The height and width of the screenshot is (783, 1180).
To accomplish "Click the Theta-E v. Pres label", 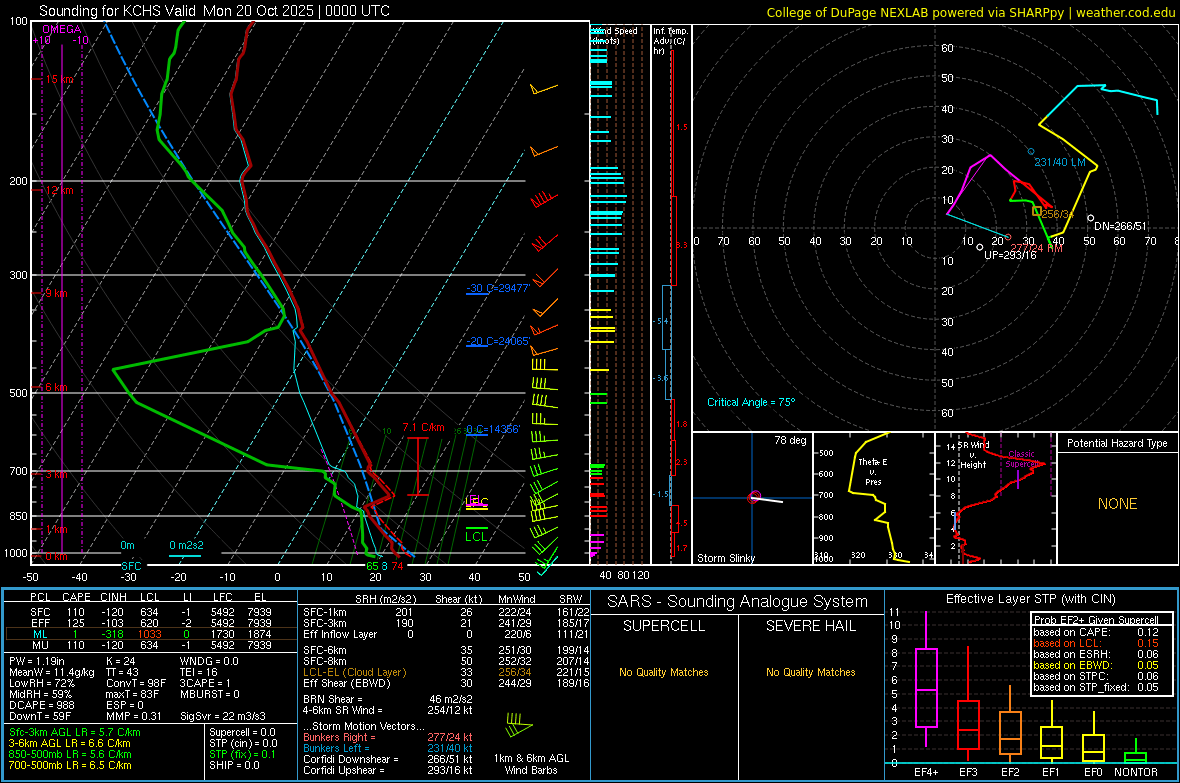I will pyautogui.click(x=873, y=471).
